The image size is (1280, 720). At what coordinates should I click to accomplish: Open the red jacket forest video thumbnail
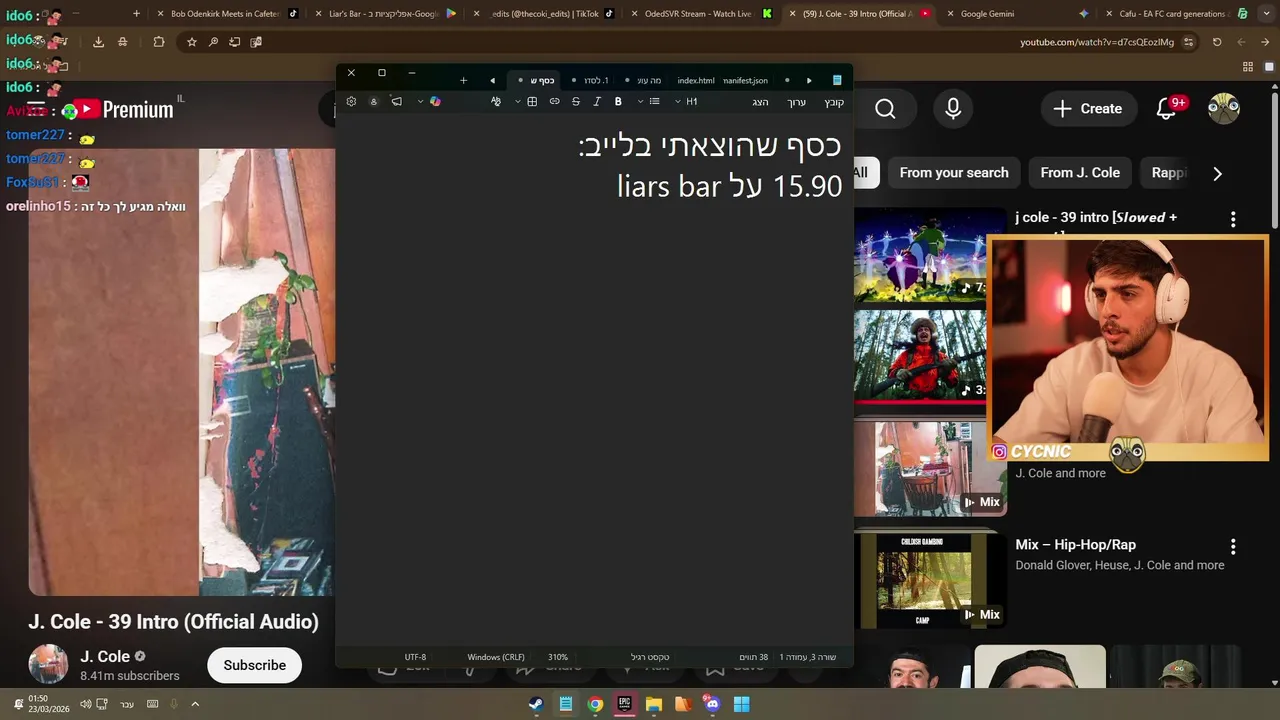coord(920,356)
